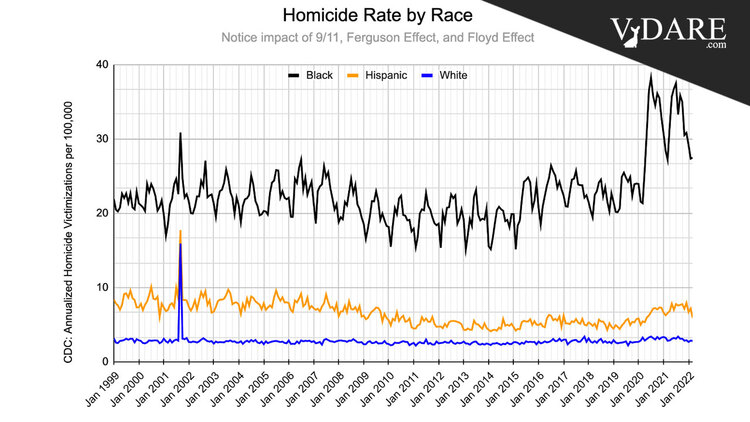
Task: Select the 'Black' legend label
Action: coord(319,76)
